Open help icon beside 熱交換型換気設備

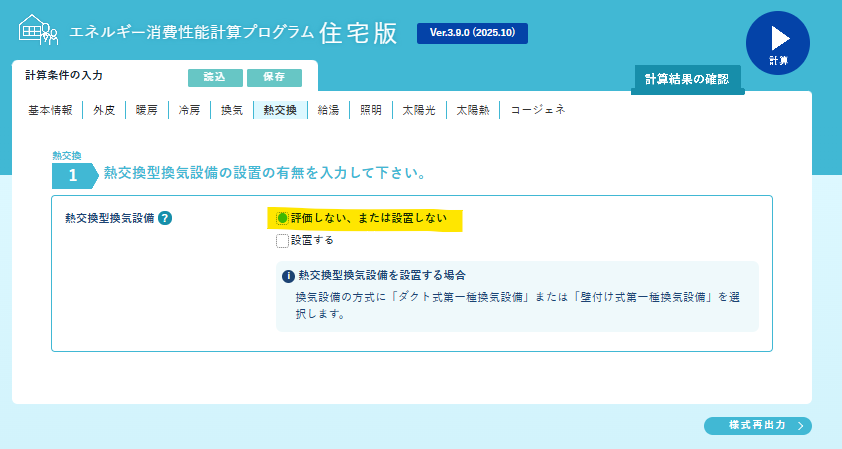pos(165,218)
